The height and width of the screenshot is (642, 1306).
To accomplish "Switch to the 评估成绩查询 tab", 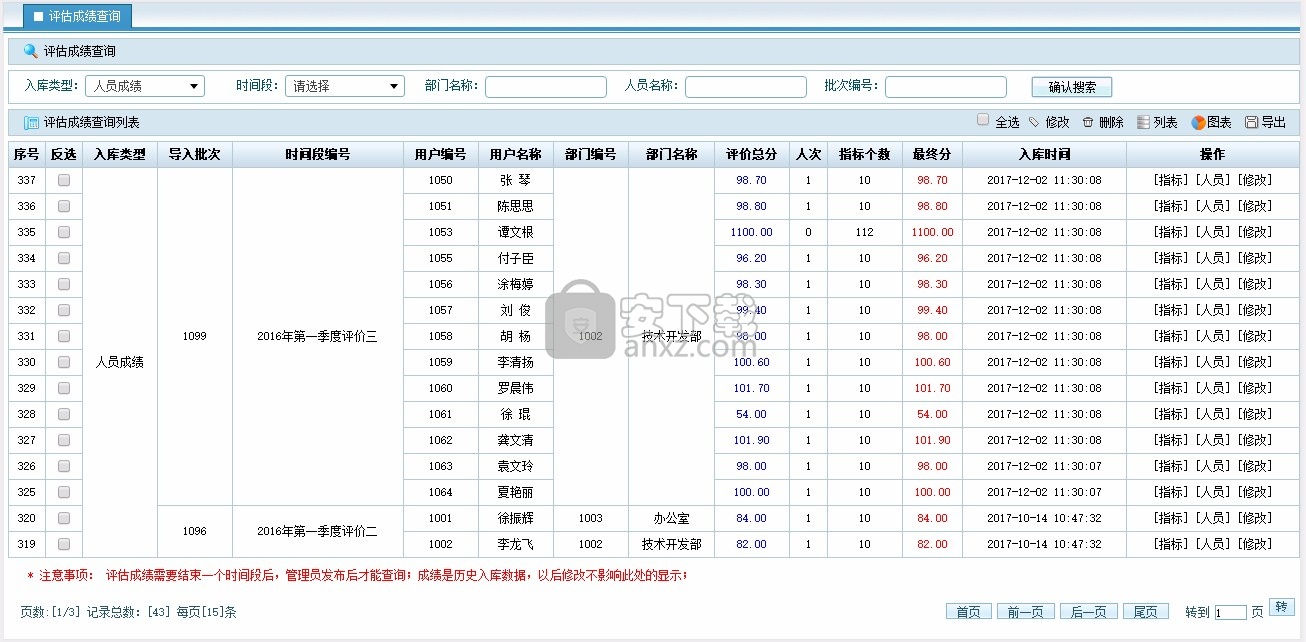I will click(x=77, y=16).
